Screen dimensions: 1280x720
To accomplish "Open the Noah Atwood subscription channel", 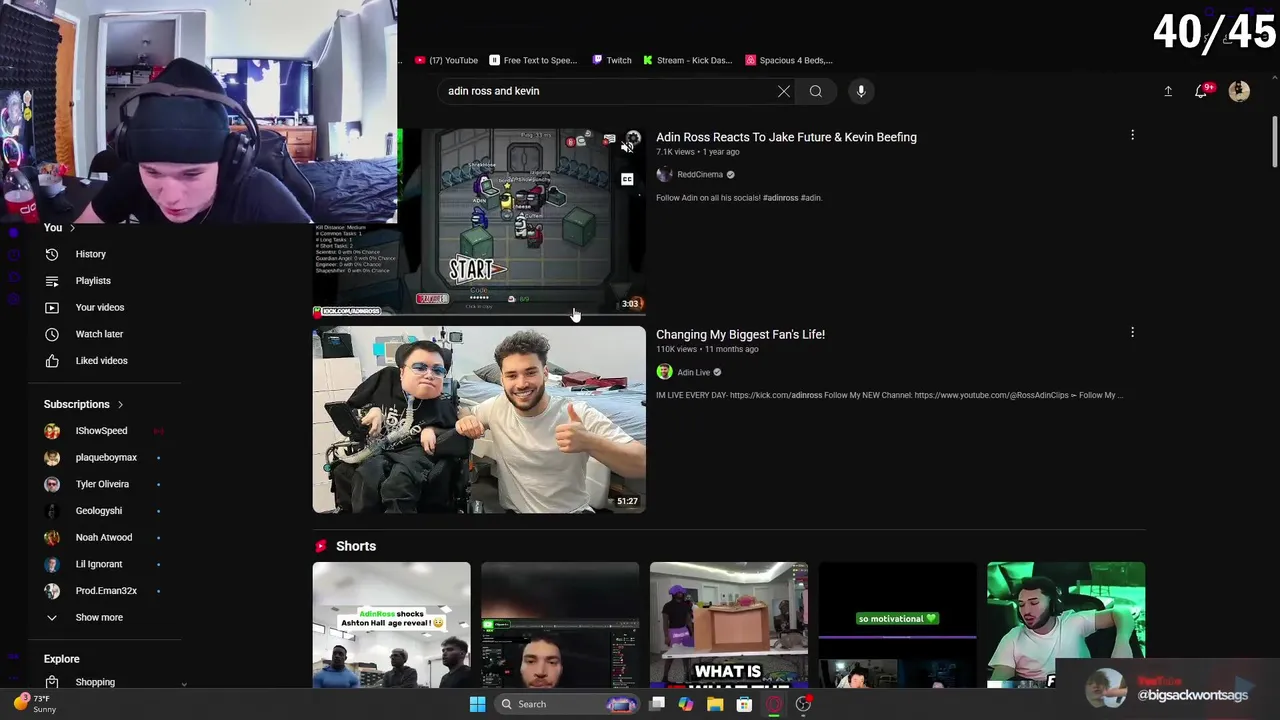I will [x=103, y=538].
